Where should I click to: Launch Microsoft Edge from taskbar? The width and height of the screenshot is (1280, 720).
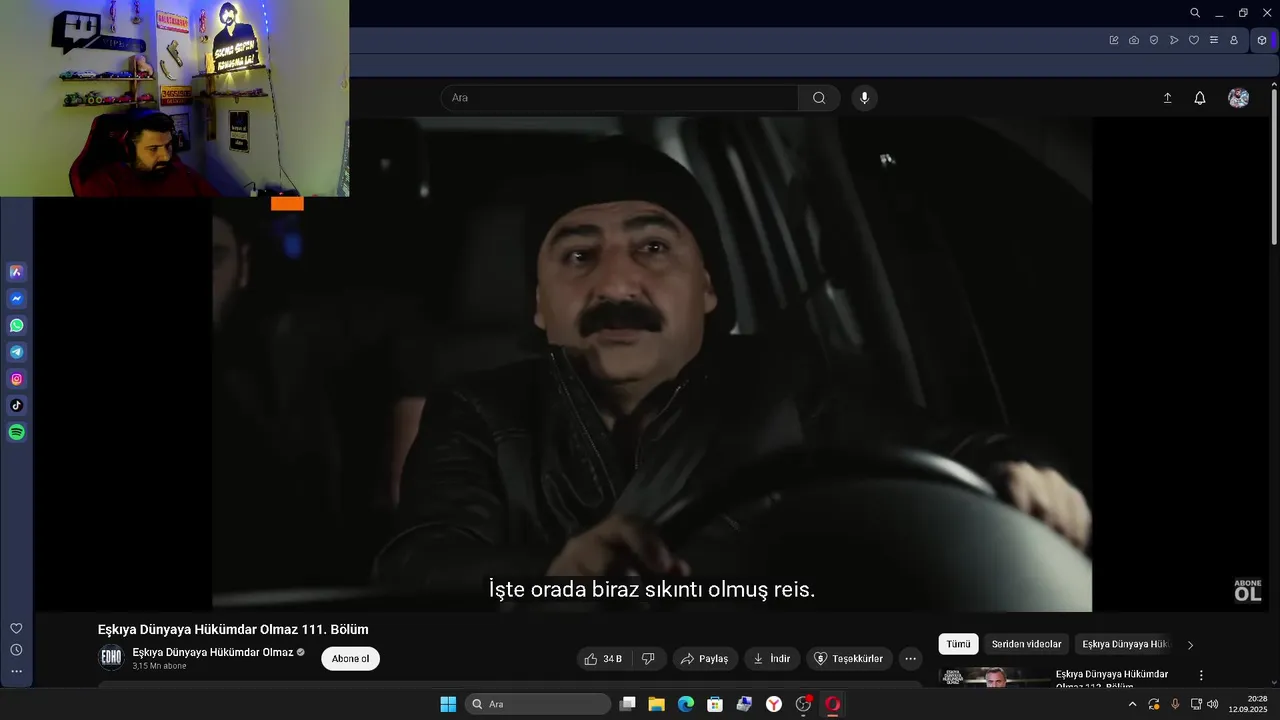(x=686, y=704)
